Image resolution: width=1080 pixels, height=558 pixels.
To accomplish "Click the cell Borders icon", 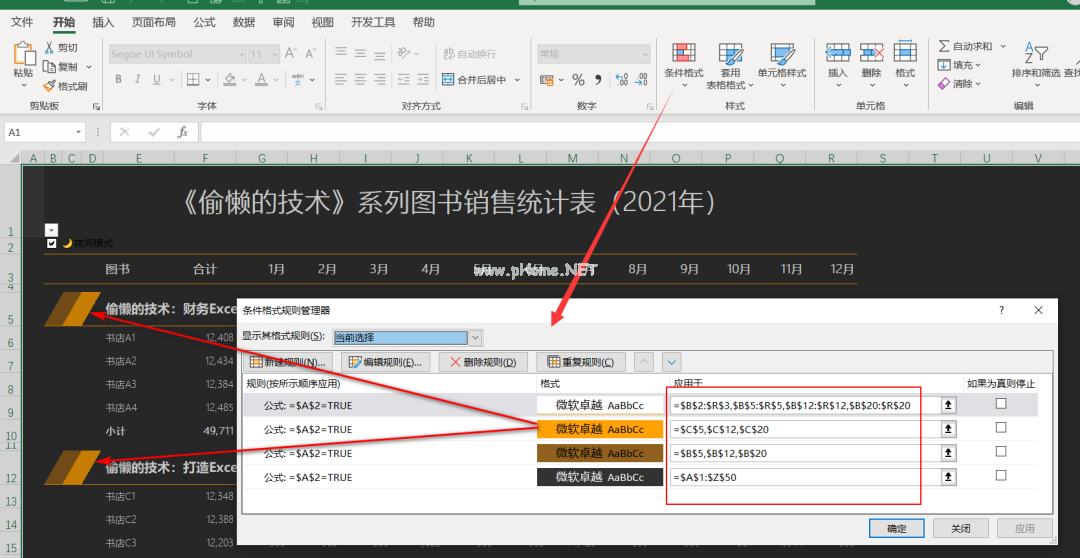I will (x=194, y=80).
